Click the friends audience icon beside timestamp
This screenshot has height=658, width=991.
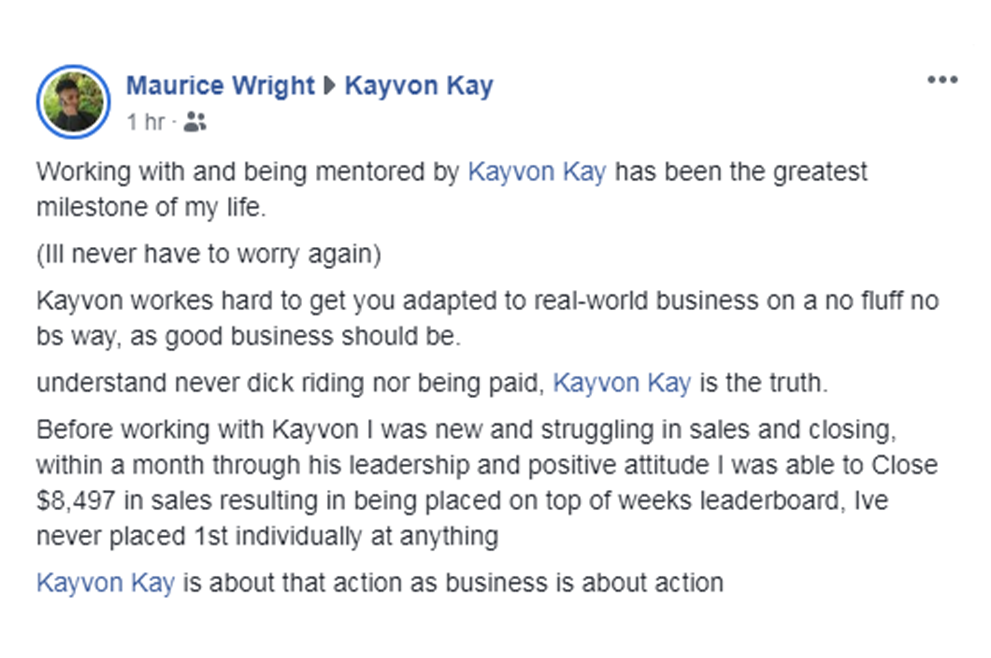[x=196, y=122]
